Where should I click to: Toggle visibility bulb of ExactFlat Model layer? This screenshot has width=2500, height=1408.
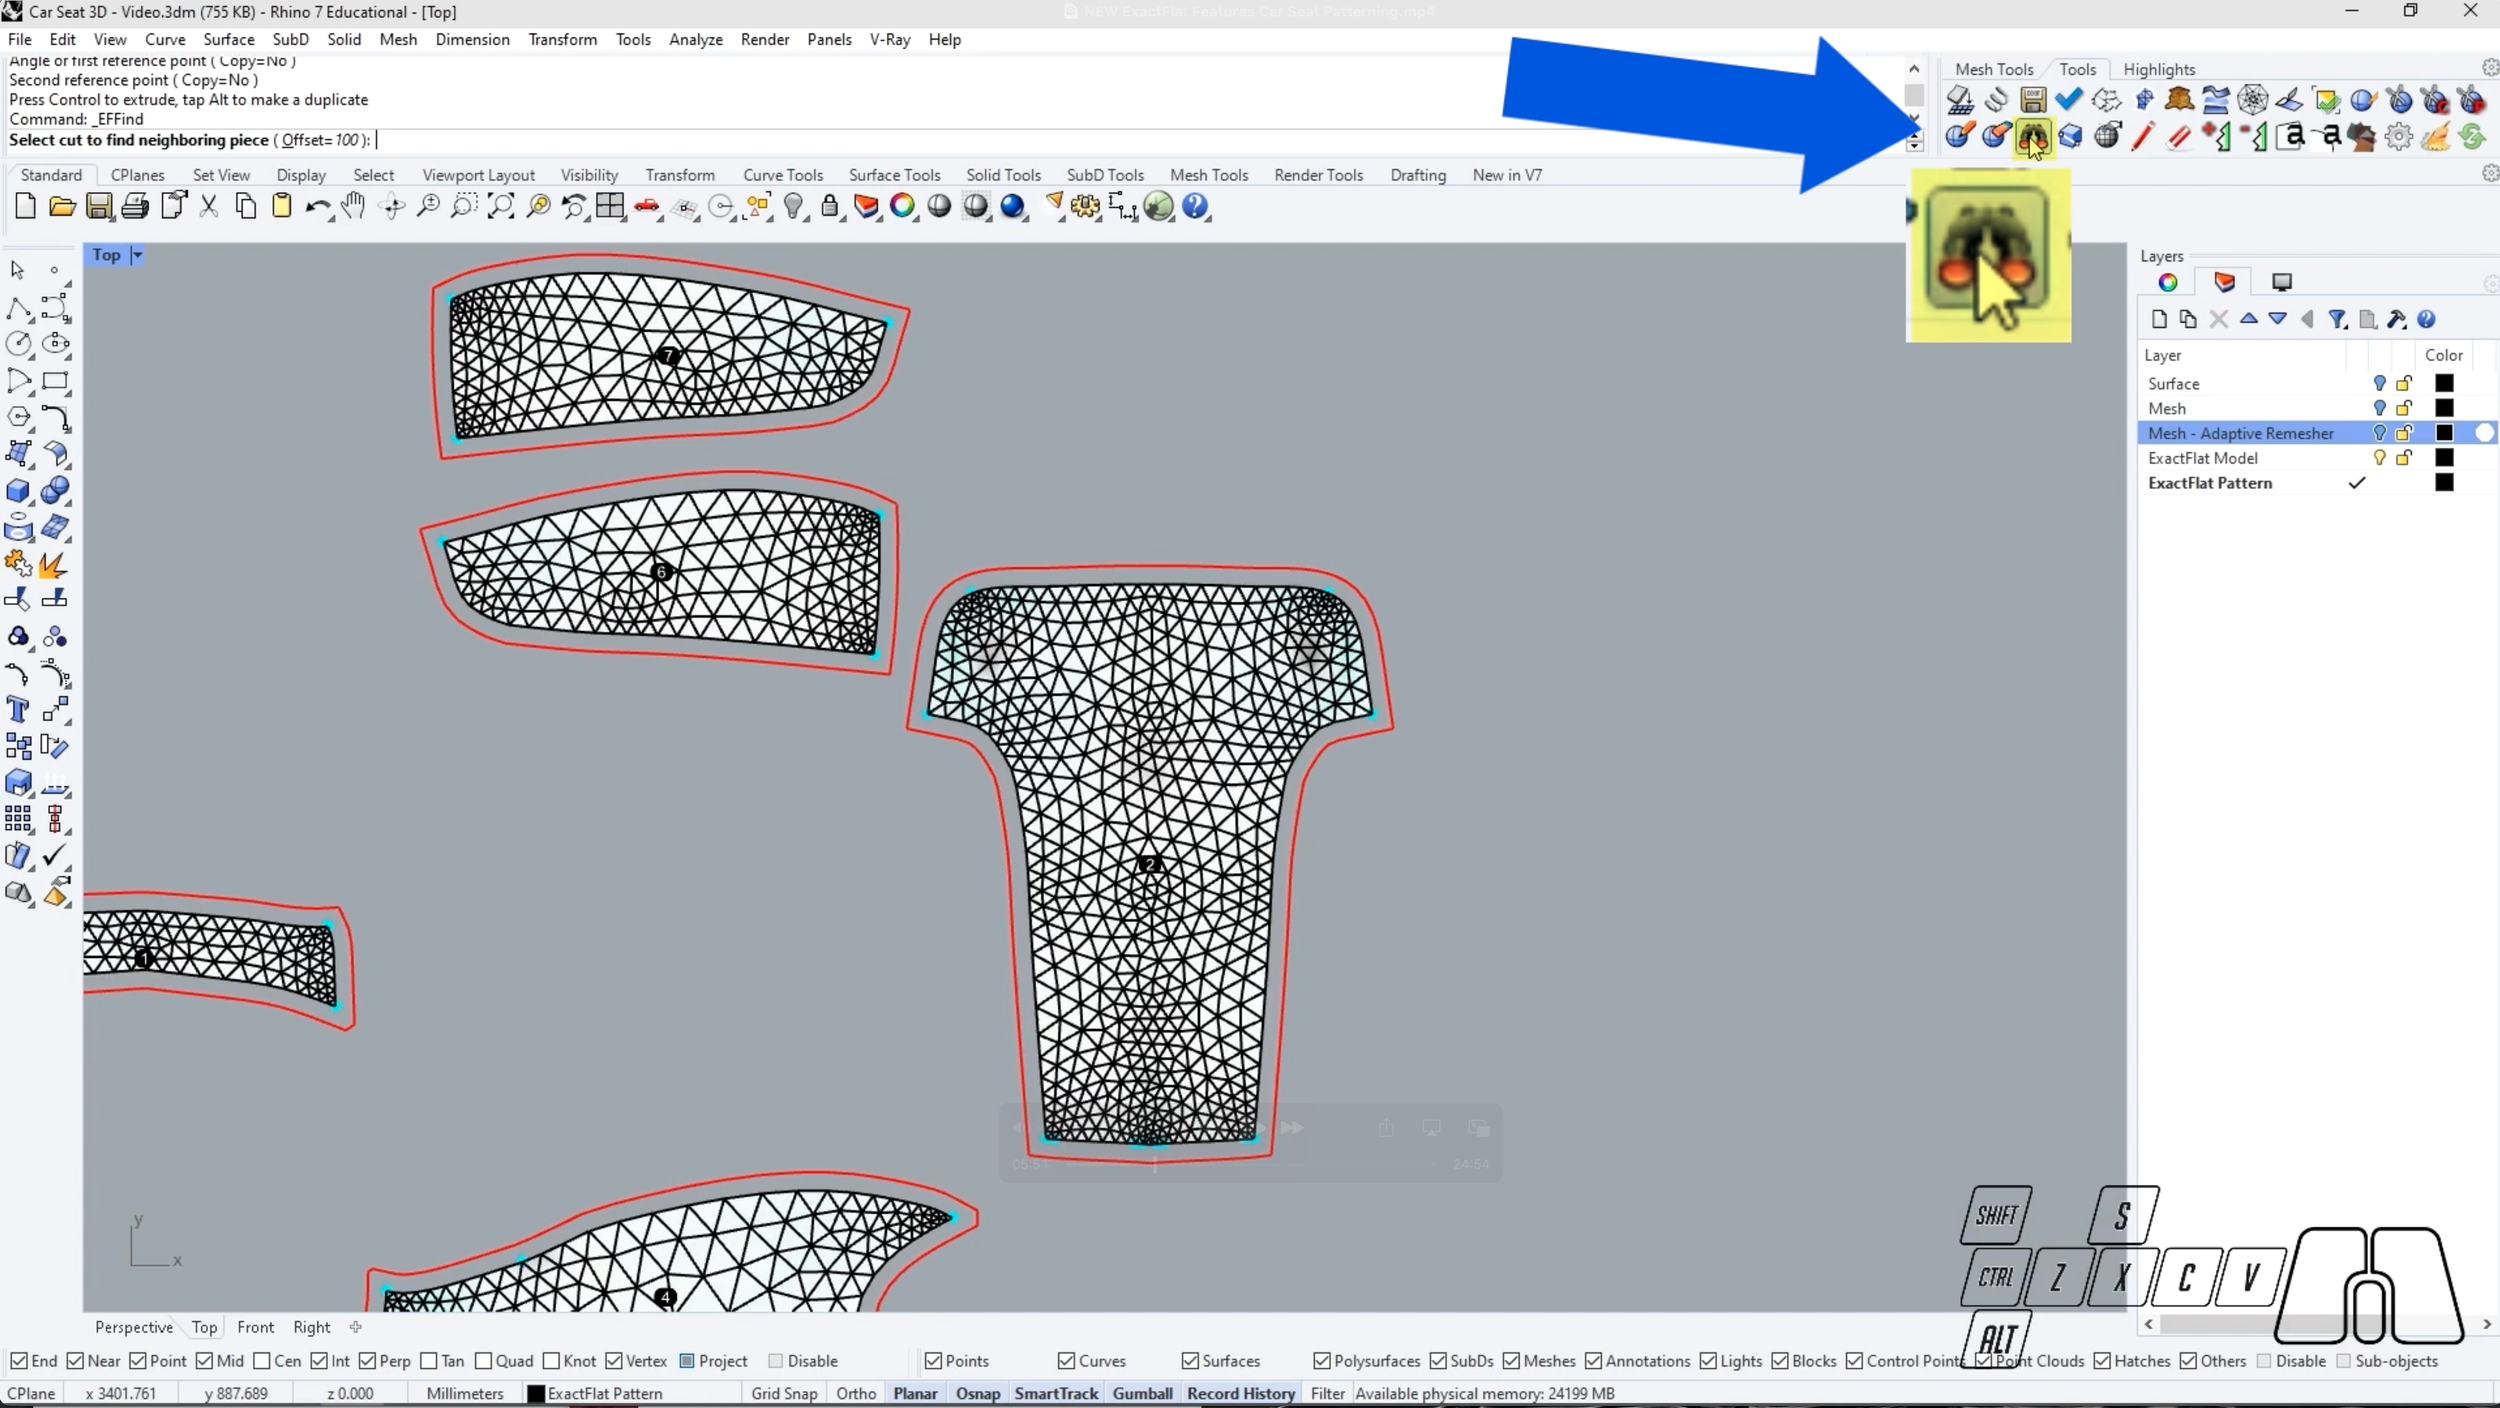(x=2379, y=458)
